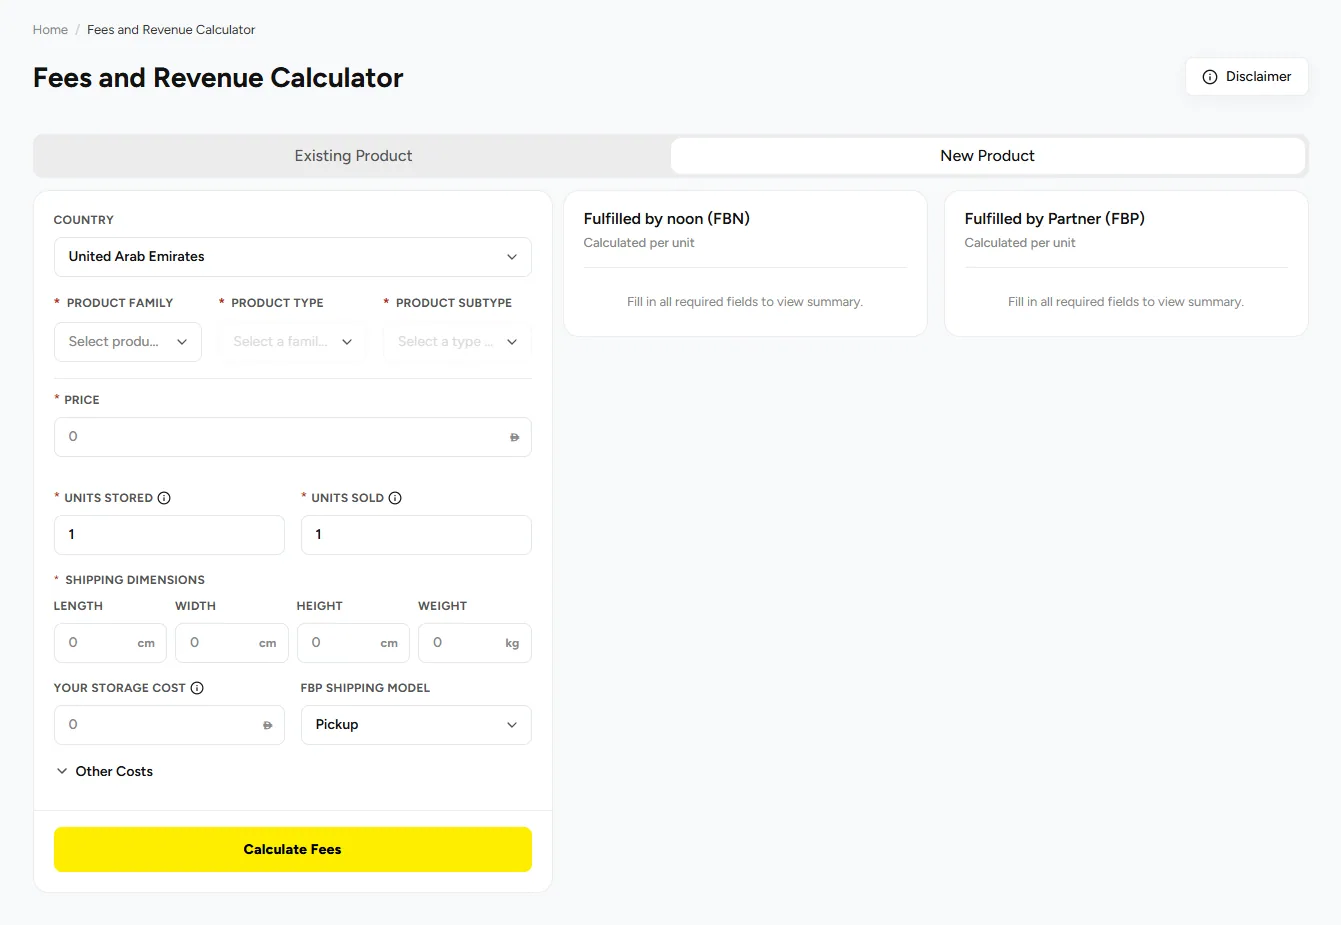Screen dimensions: 1341x925
Task: Click the Units Stored info icon
Action: click(164, 498)
